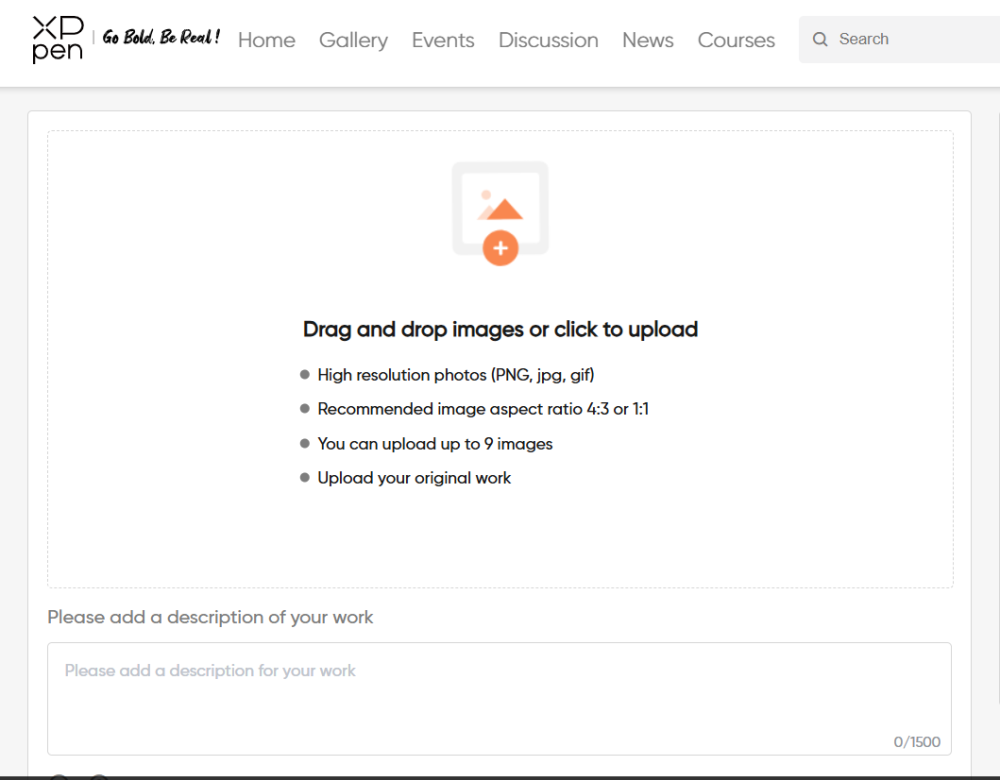Click the 0/1500 character counter
The height and width of the screenshot is (780, 1000).
pyautogui.click(x=917, y=742)
